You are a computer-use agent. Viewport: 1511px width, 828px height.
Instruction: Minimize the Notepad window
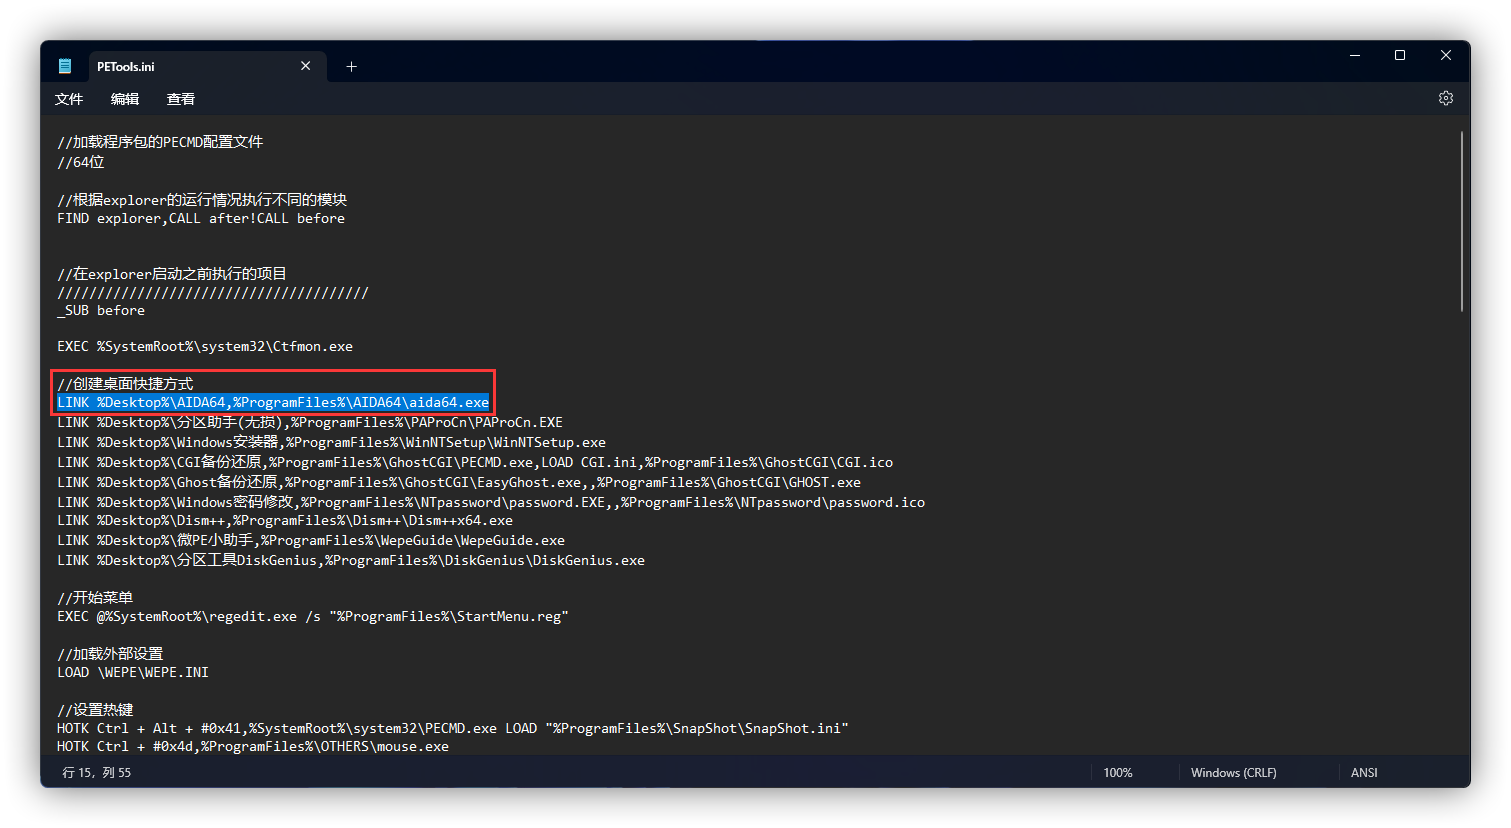1355,56
